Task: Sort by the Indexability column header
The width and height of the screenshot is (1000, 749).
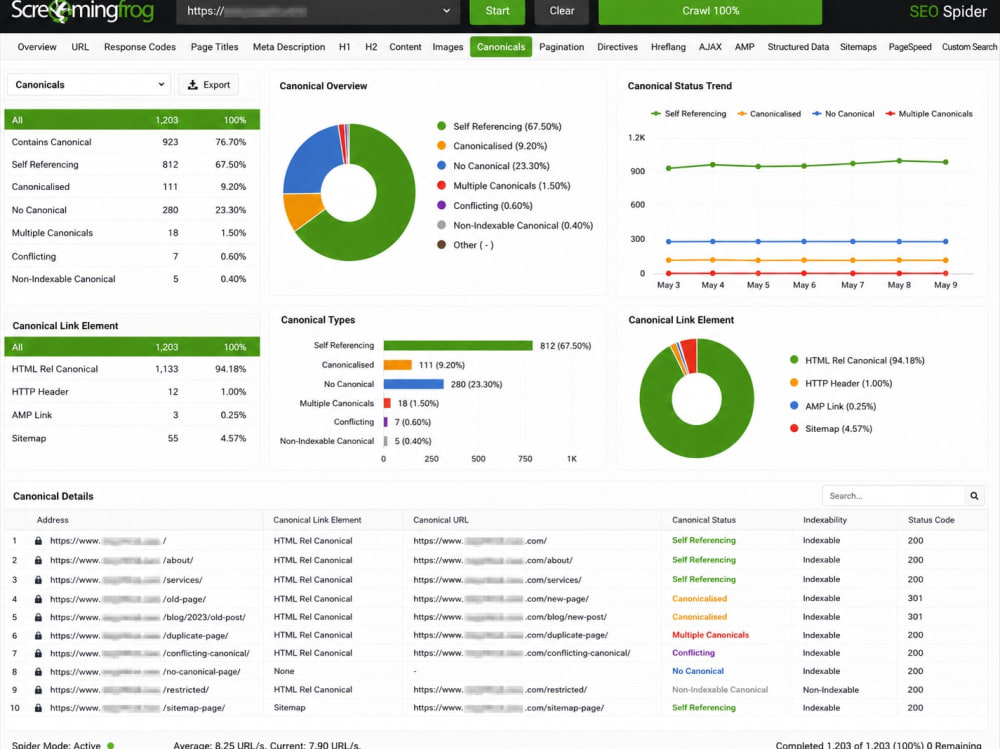Action: [x=825, y=520]
